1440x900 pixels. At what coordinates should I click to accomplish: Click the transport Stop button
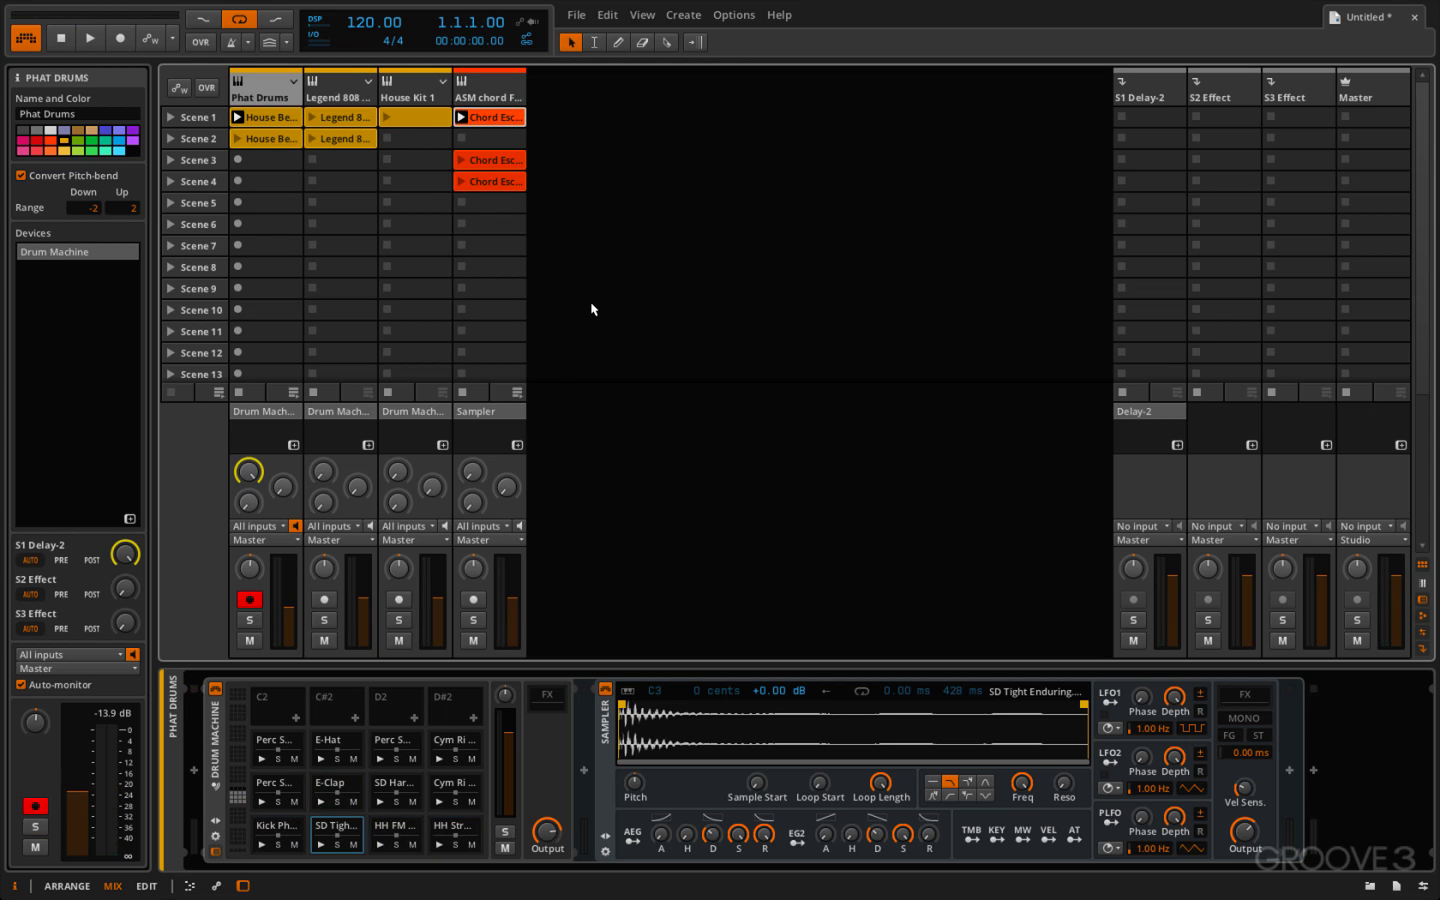(x=61, y=38)
